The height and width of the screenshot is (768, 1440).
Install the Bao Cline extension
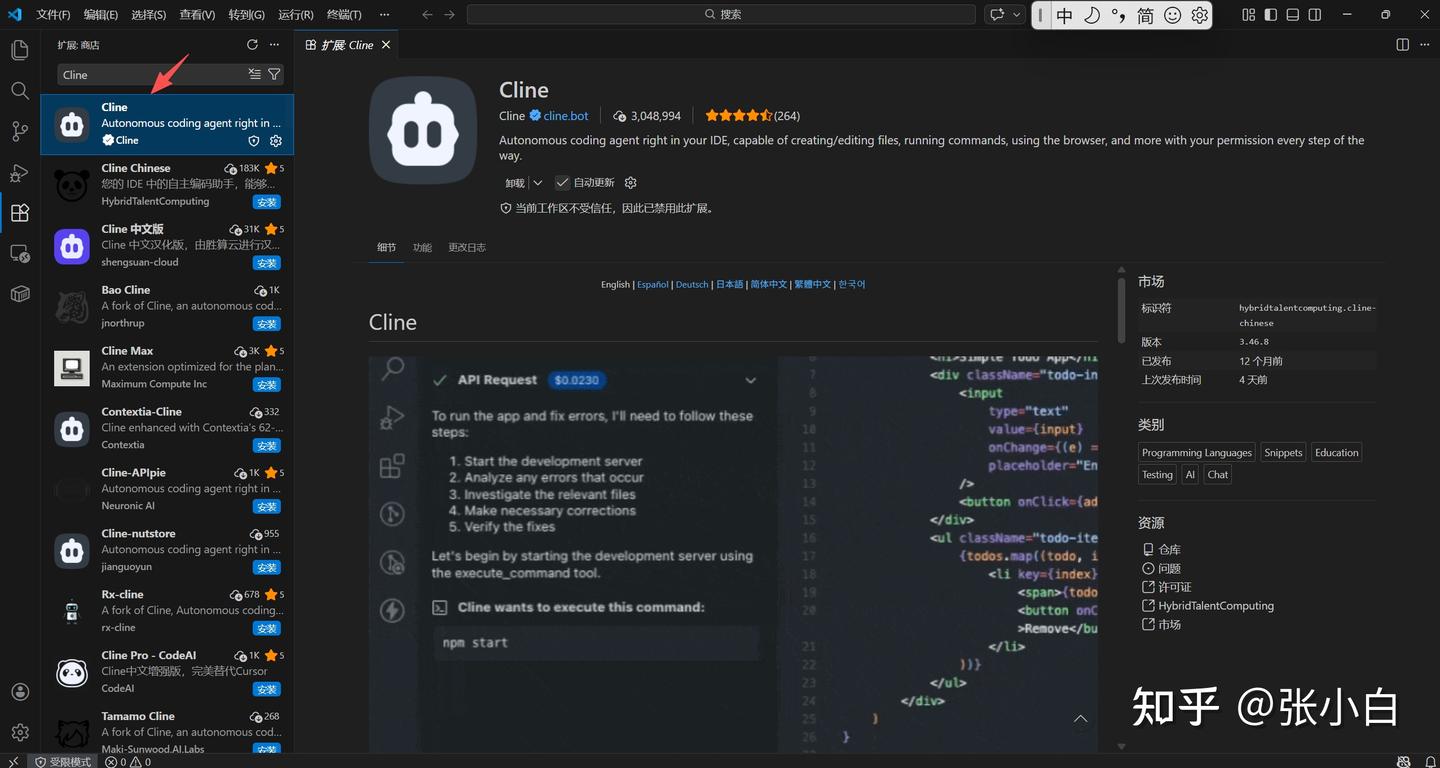coord(267,324)
